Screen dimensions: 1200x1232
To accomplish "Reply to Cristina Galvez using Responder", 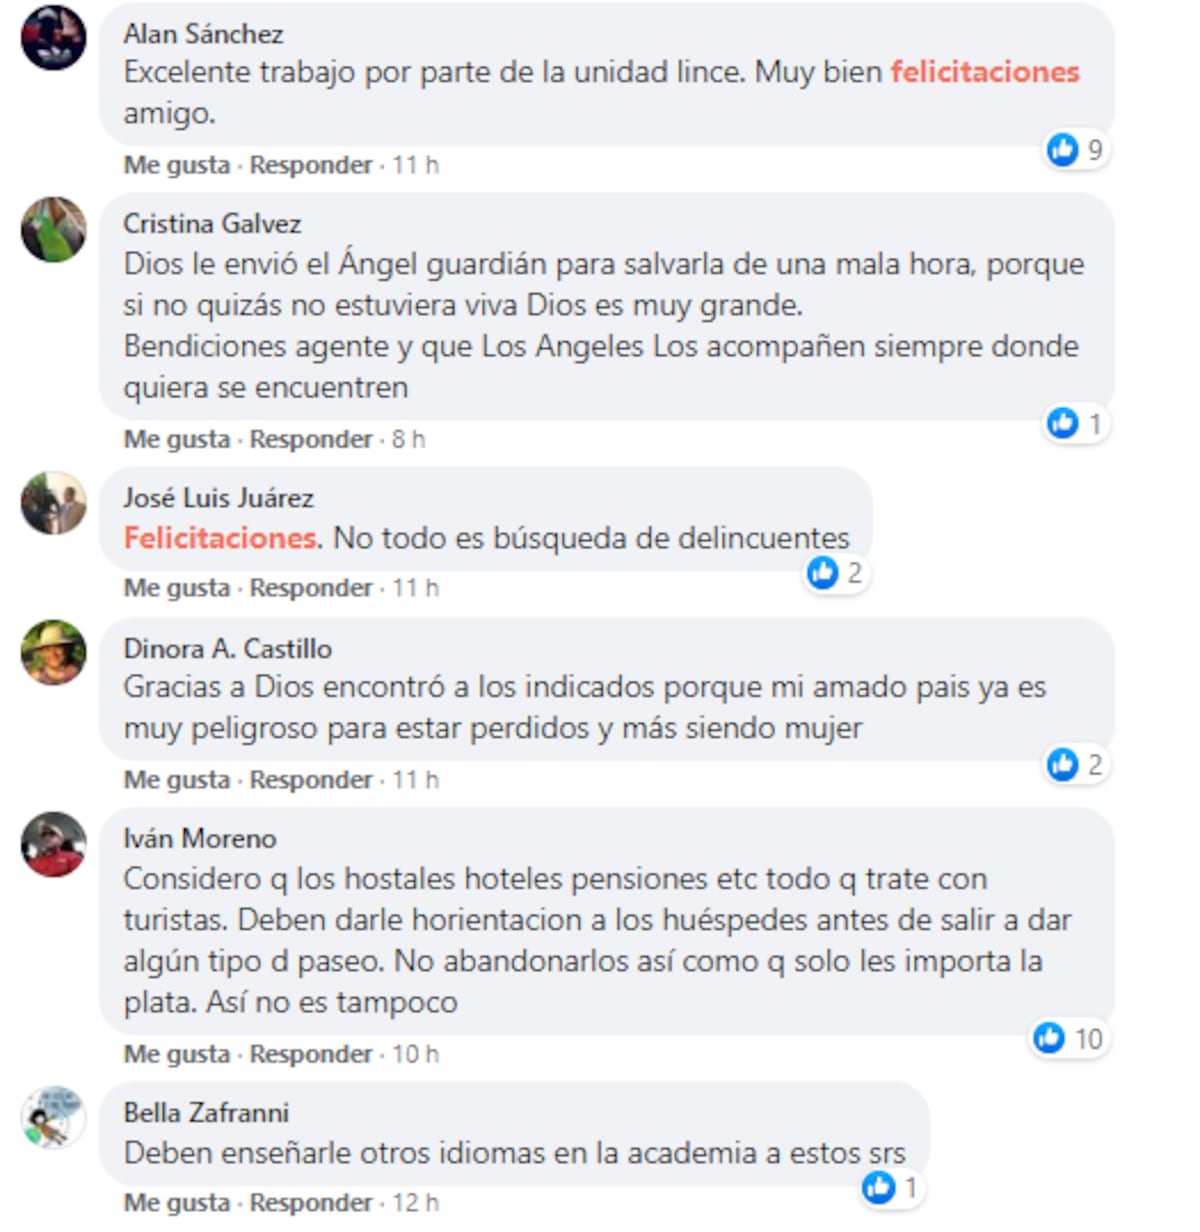I will click(311, 439).
